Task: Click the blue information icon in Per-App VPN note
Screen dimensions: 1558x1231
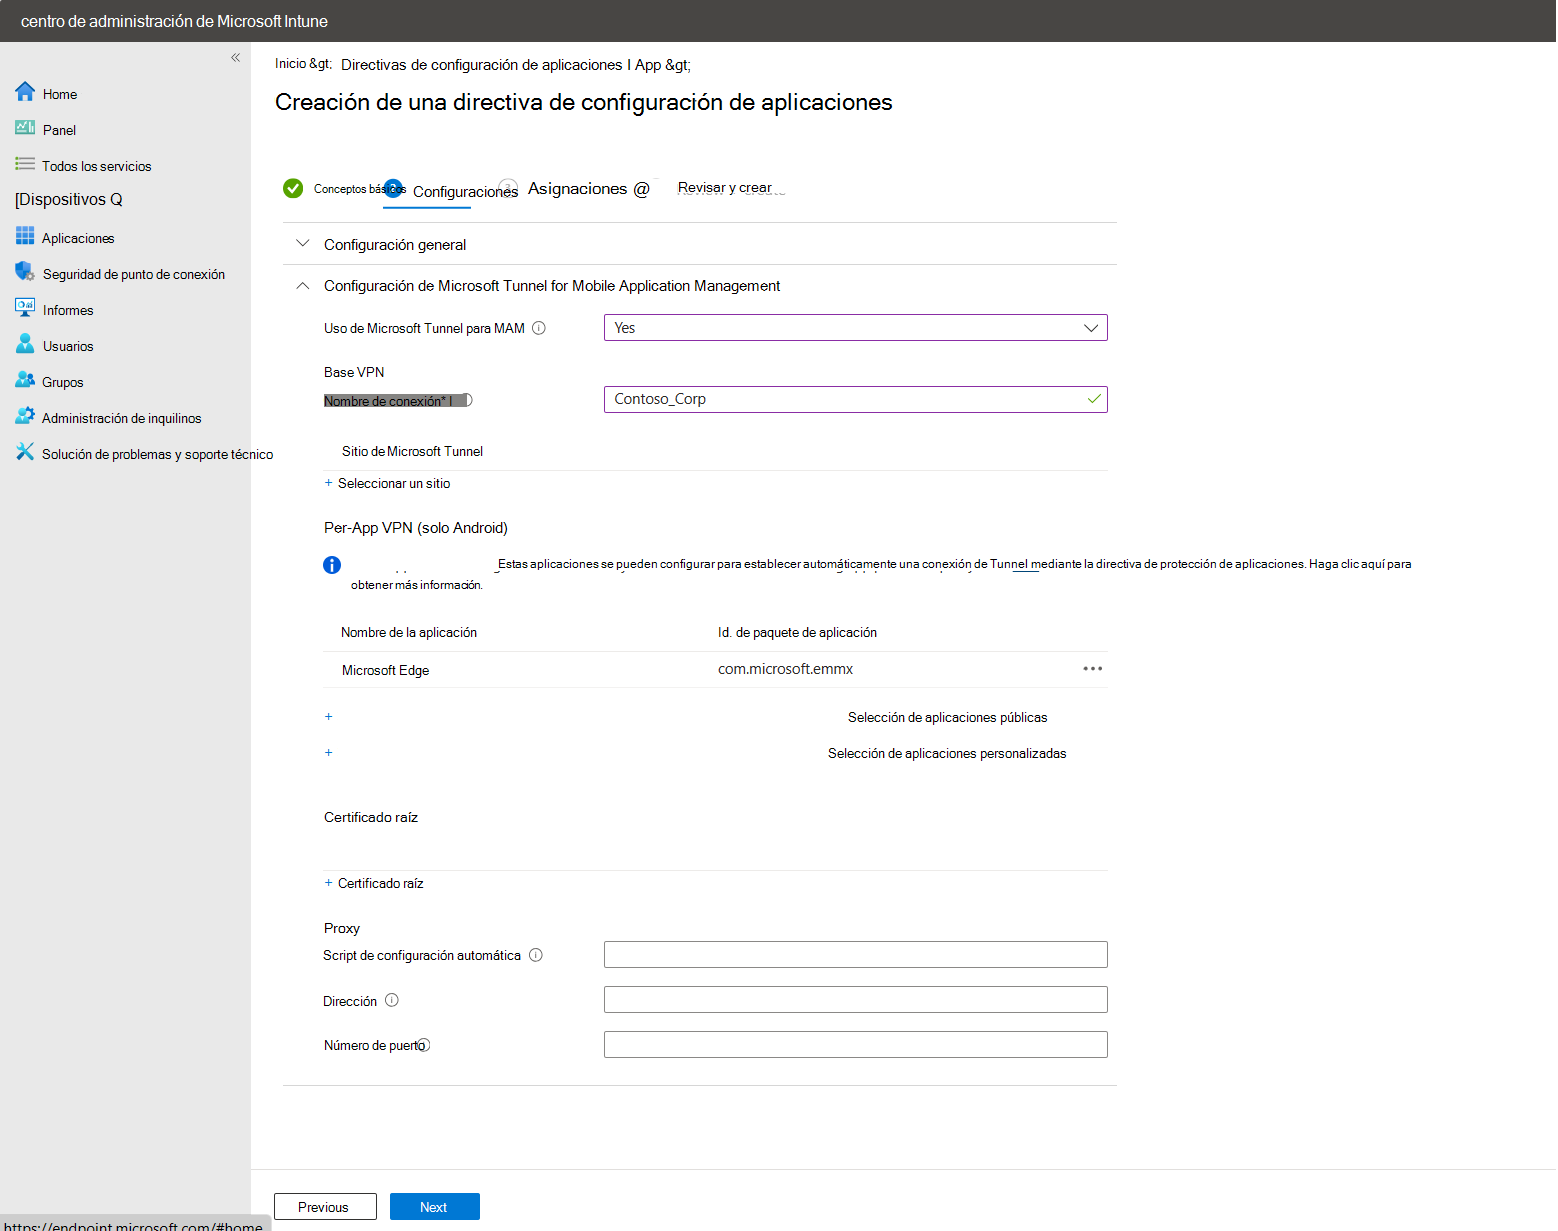Action: click(x=332, y=565)
